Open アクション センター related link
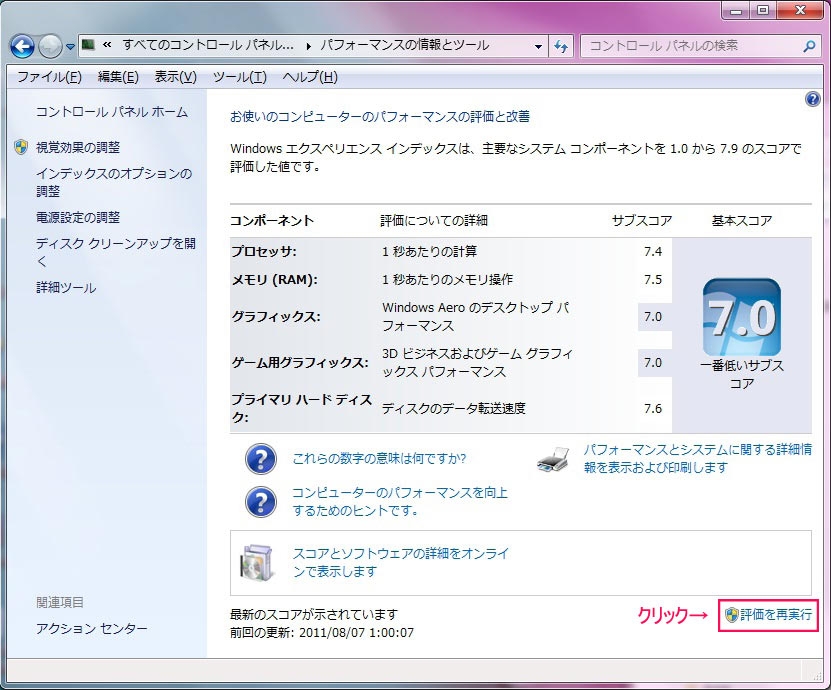The image size is (831, 690). (x=92, y=628)
